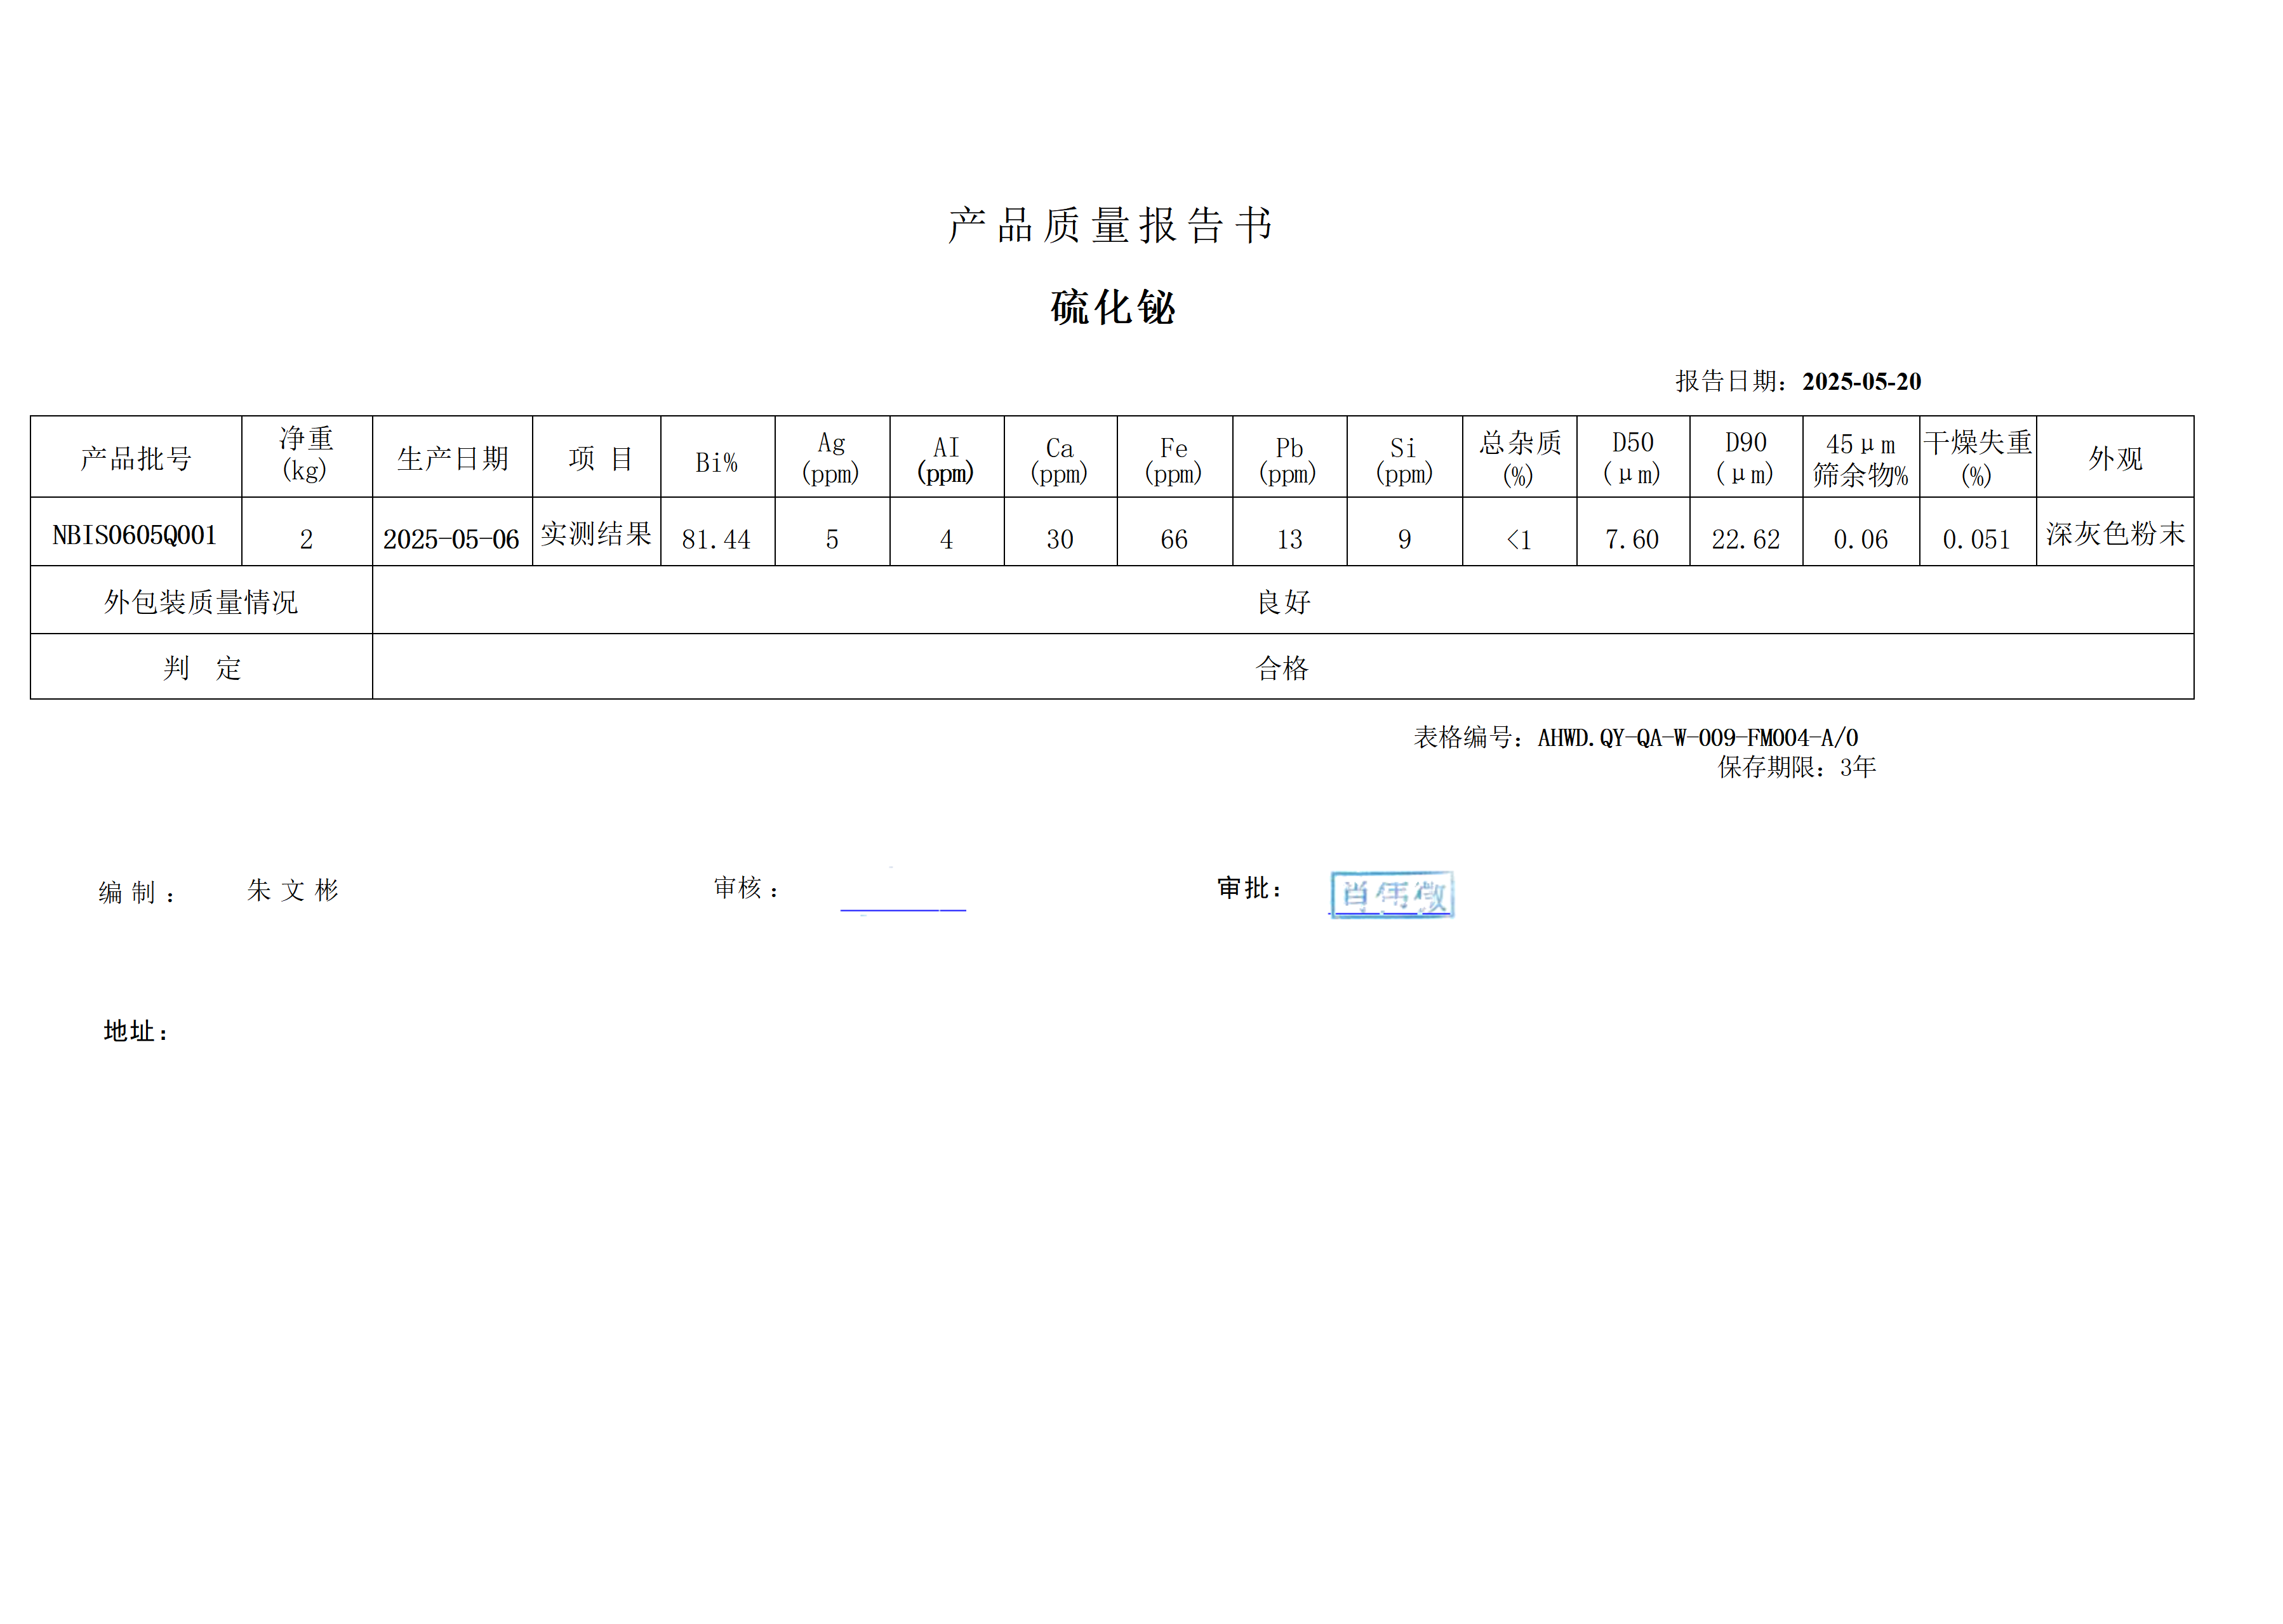Viewport: 2283px width, 1624px height.
Task: Select the 深灰色粉末 appearance cell
Action: tap(2115, 533)
